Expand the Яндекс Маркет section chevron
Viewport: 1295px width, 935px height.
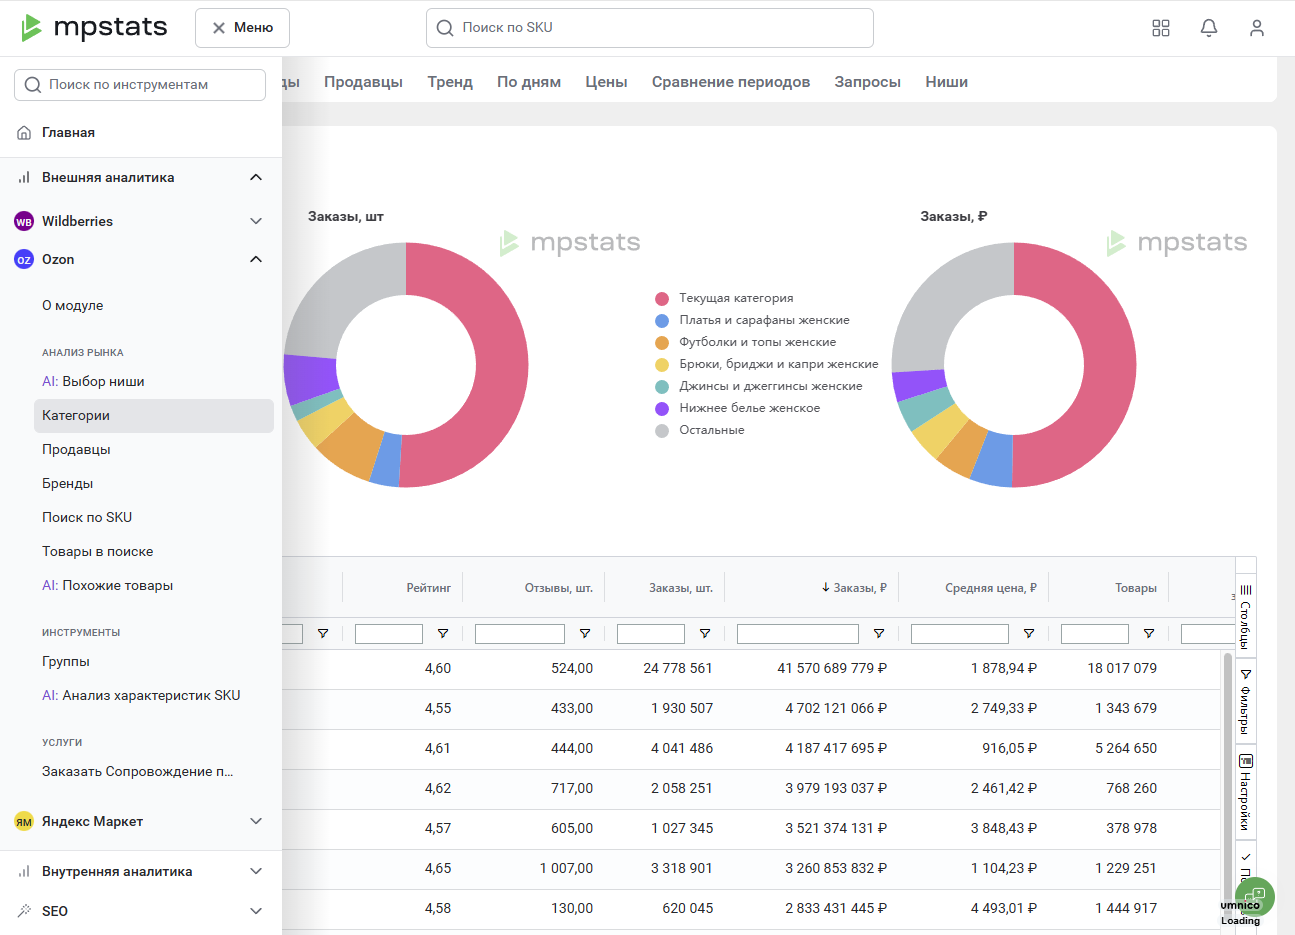pyautogui.click(x=256, y=821)
